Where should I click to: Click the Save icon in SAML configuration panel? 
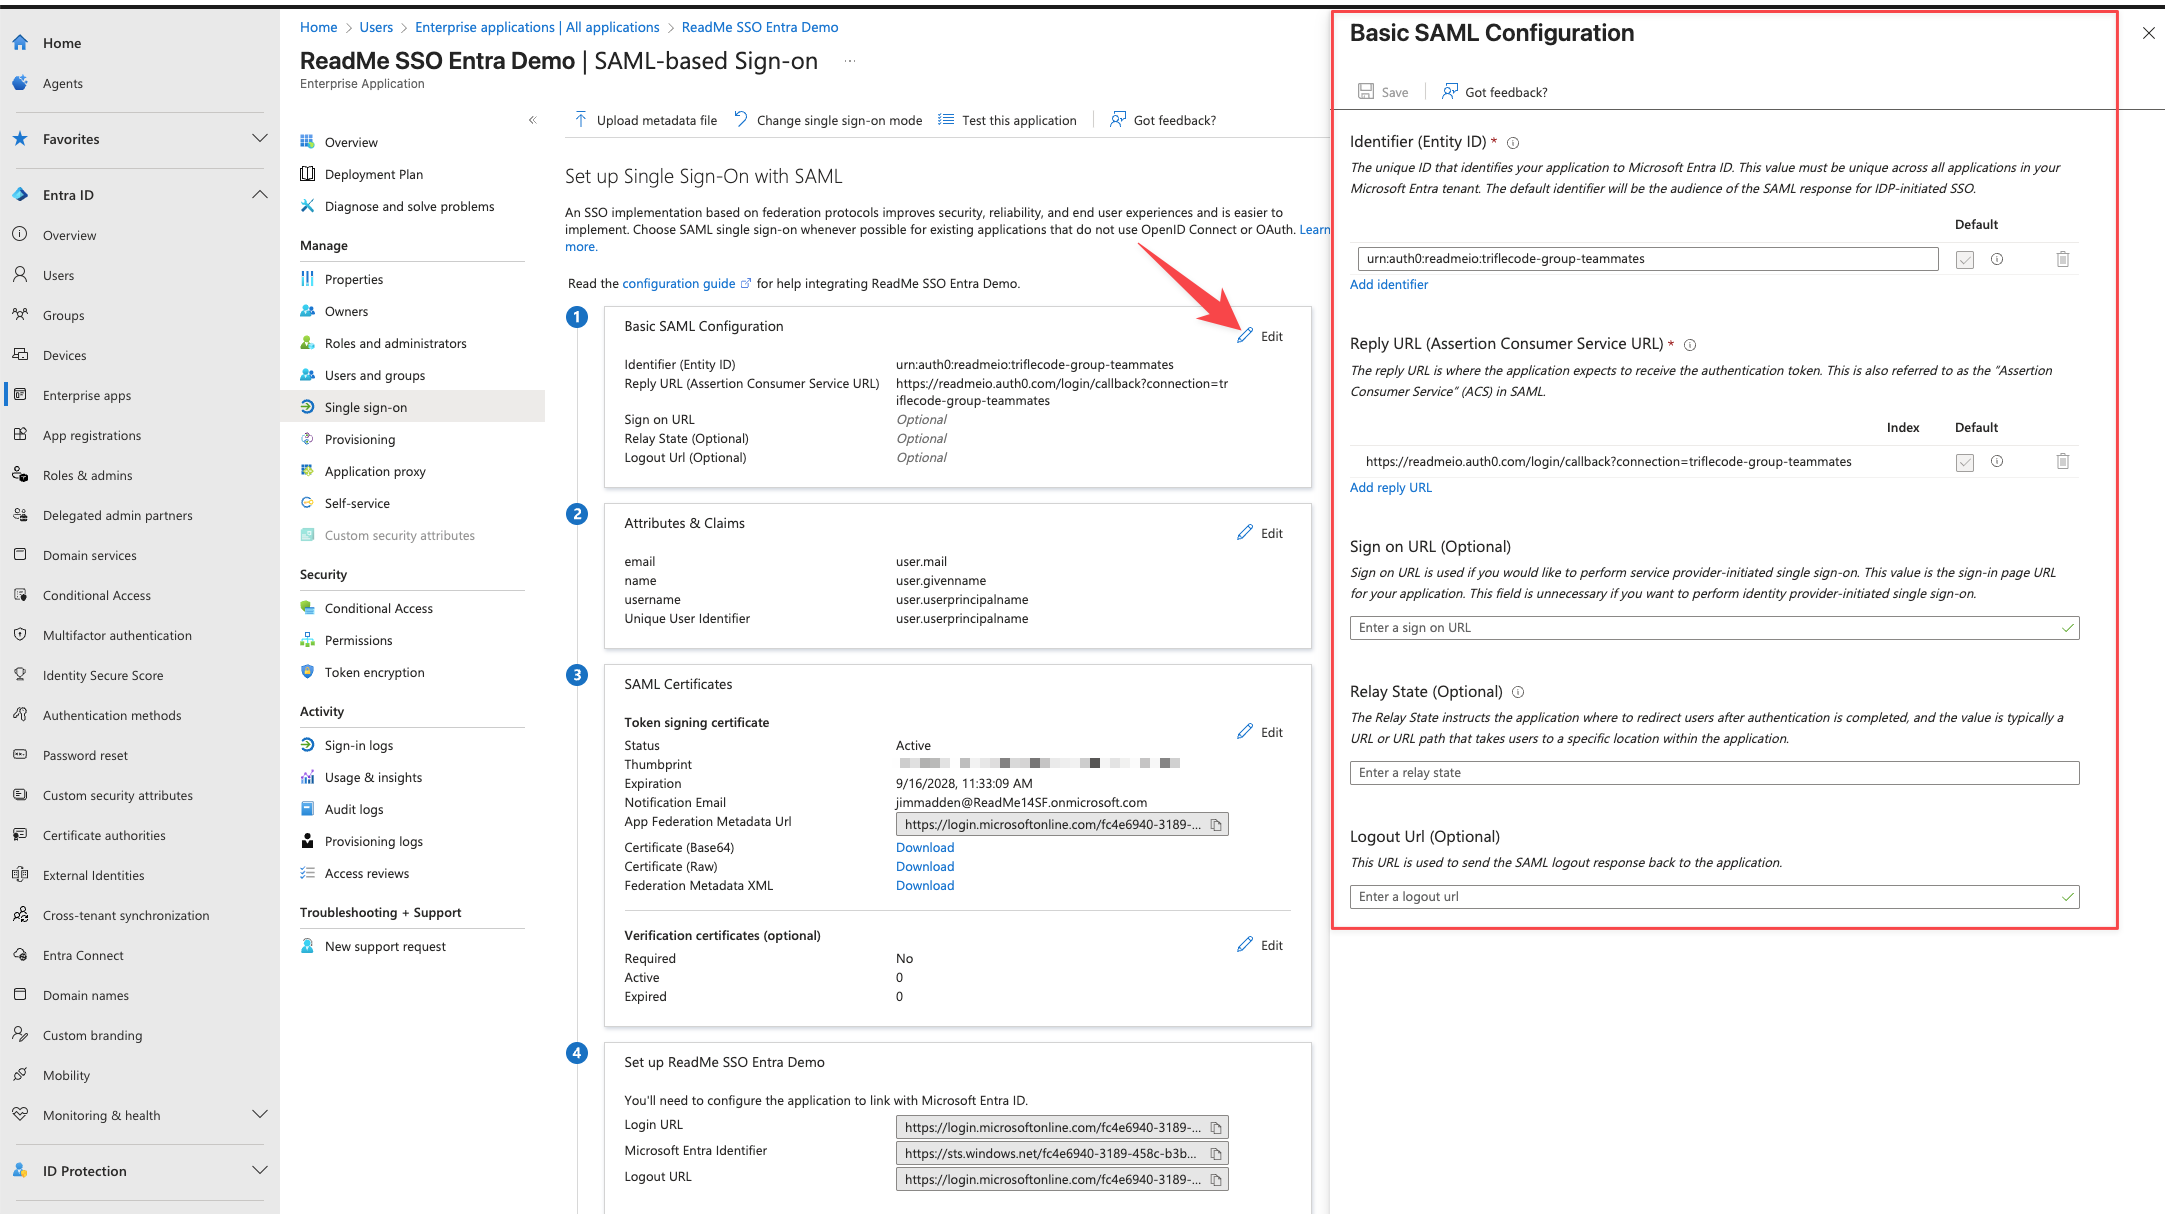1365,91
